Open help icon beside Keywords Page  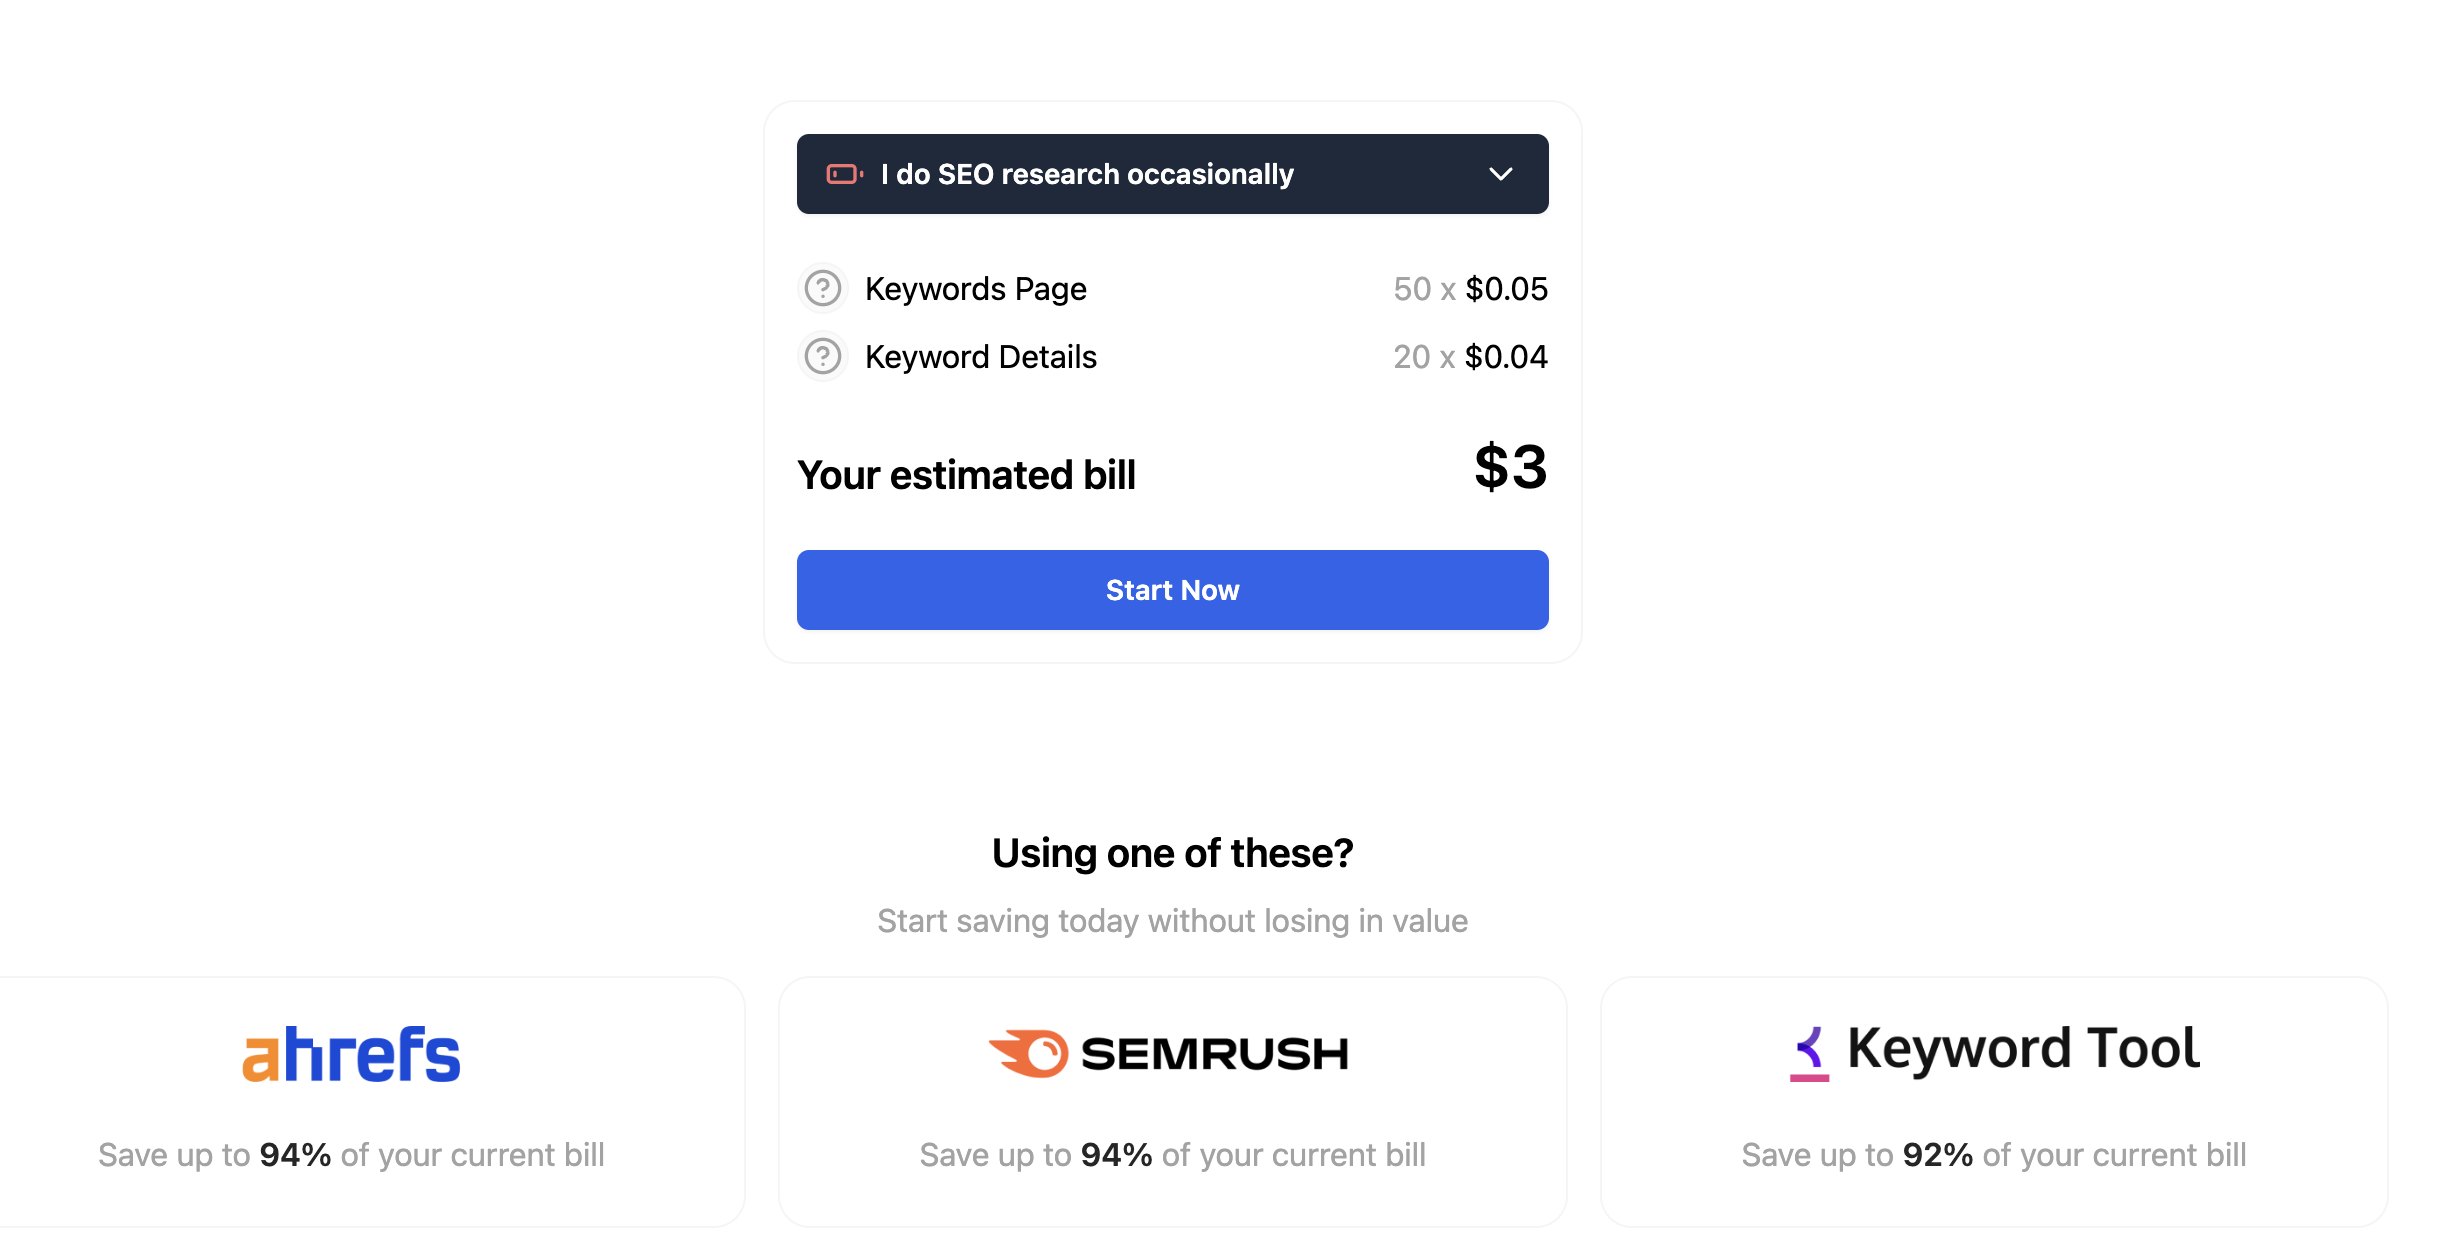tap(823, 289)
